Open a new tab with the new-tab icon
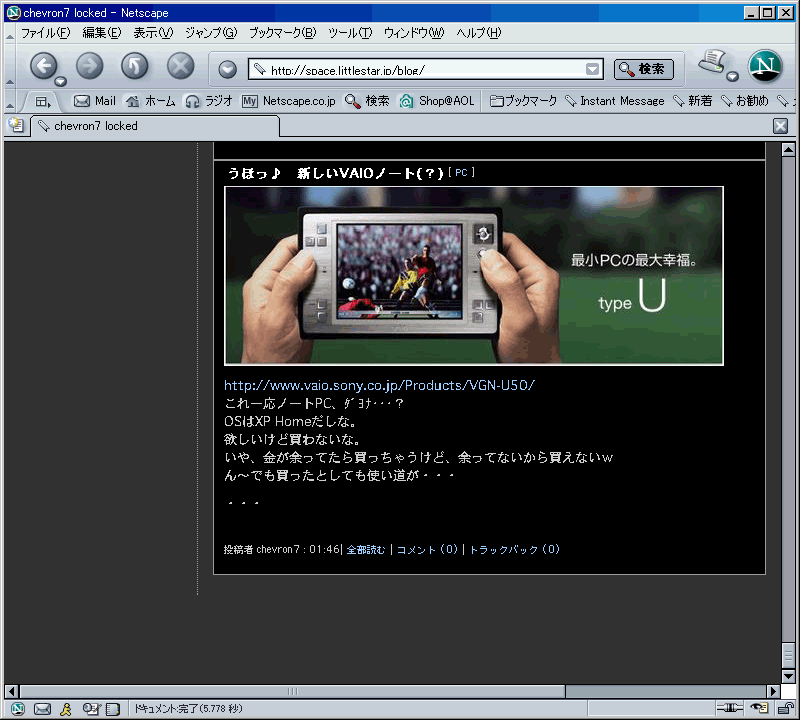The width and height of the screenshot is (800, 720). click(16, 125)
